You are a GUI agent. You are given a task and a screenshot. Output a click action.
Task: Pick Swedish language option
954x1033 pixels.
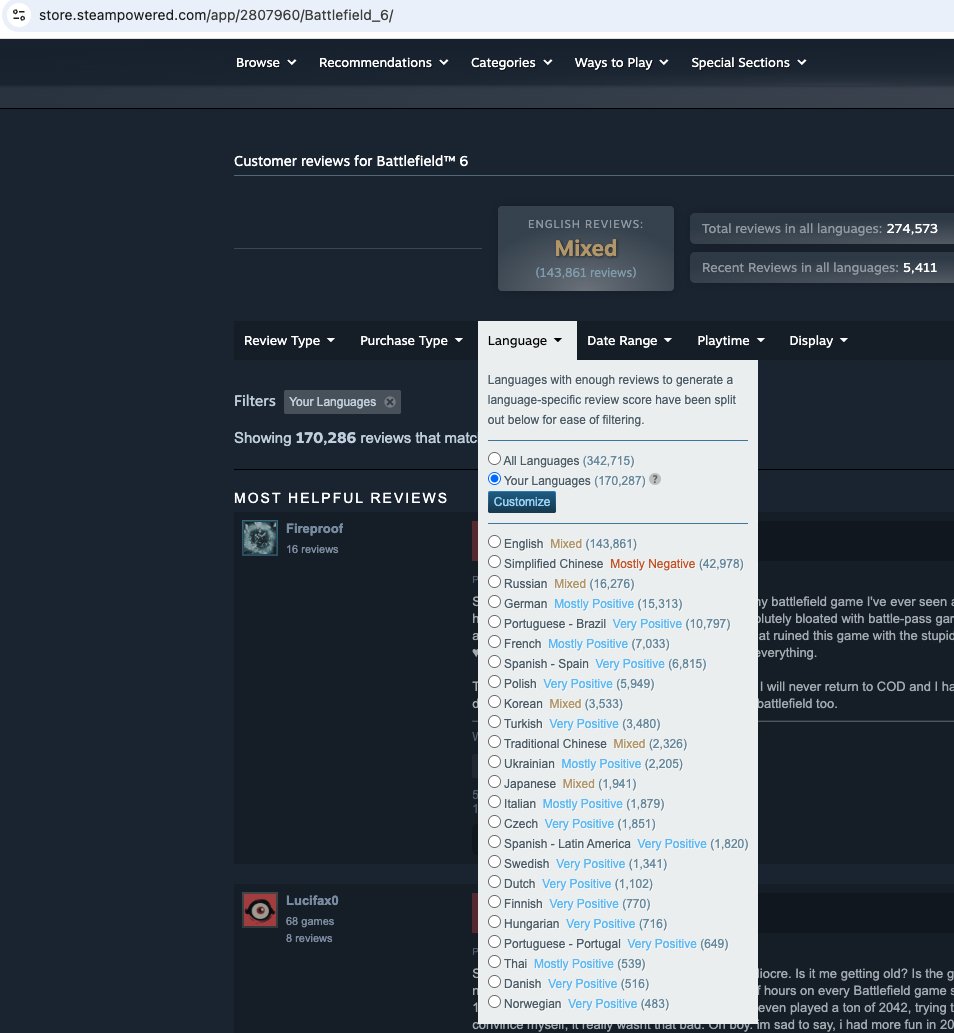pos(494,862)
